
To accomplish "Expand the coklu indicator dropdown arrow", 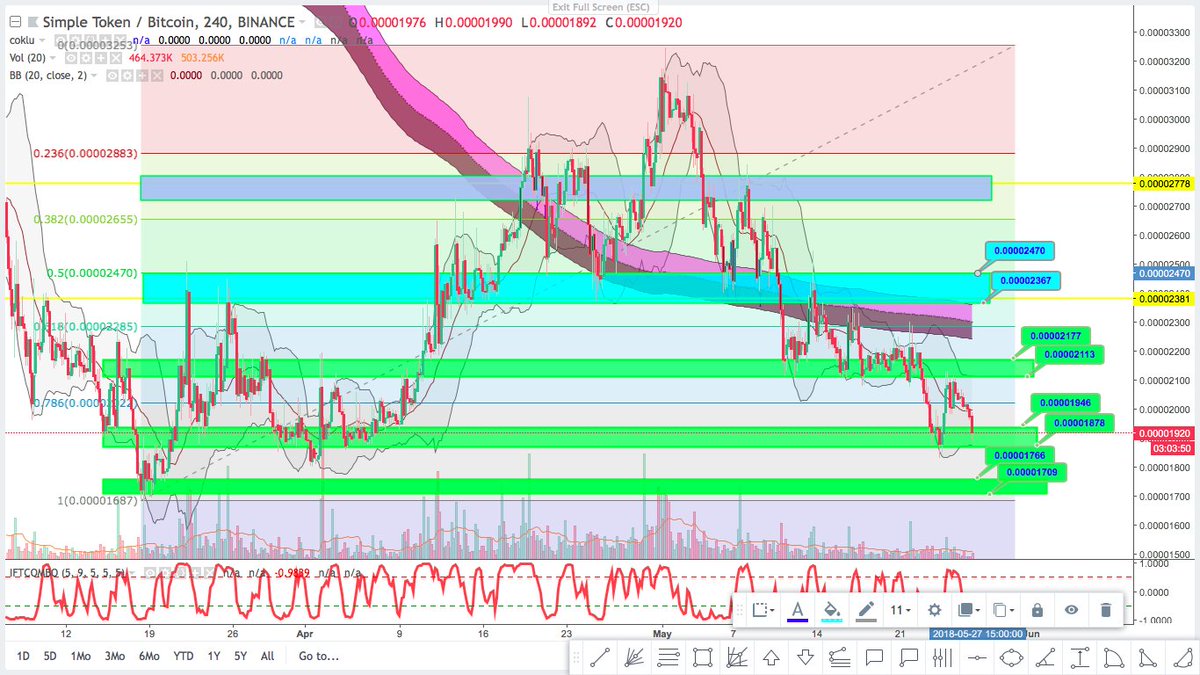I will click(41, 40).
